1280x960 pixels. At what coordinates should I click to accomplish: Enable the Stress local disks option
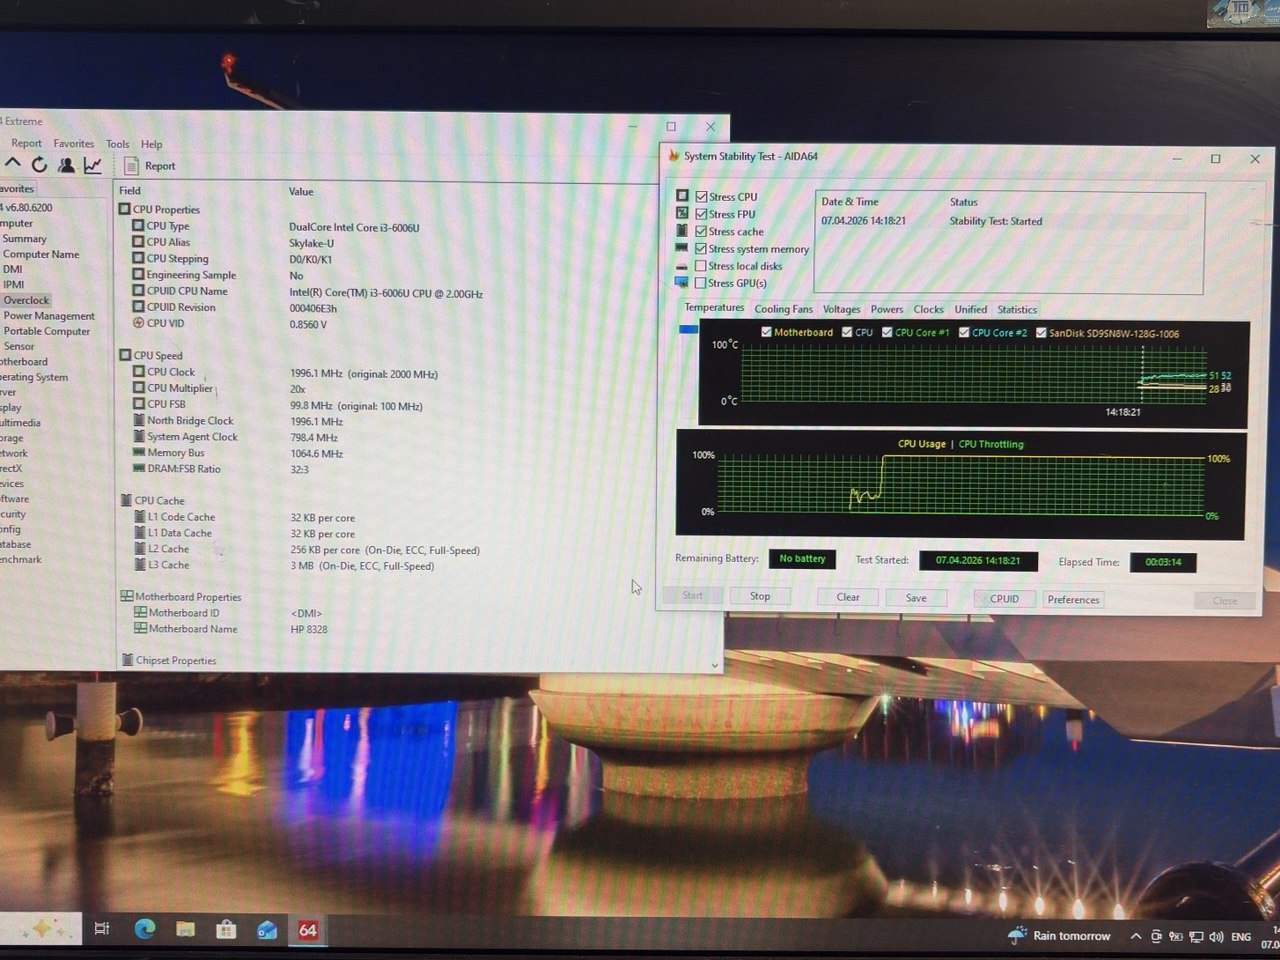click(x=701, y=266)
